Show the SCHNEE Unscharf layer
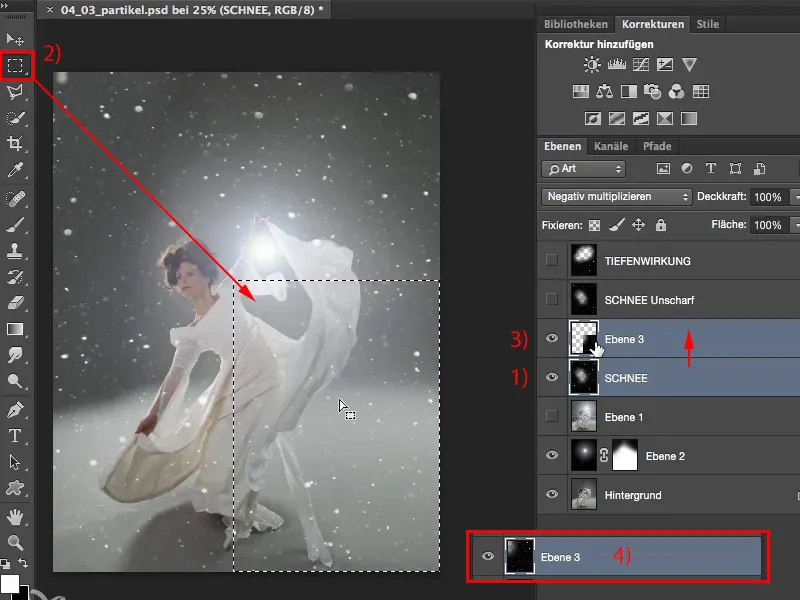Viewport: 800px width, 600px height. pos(552,299)
